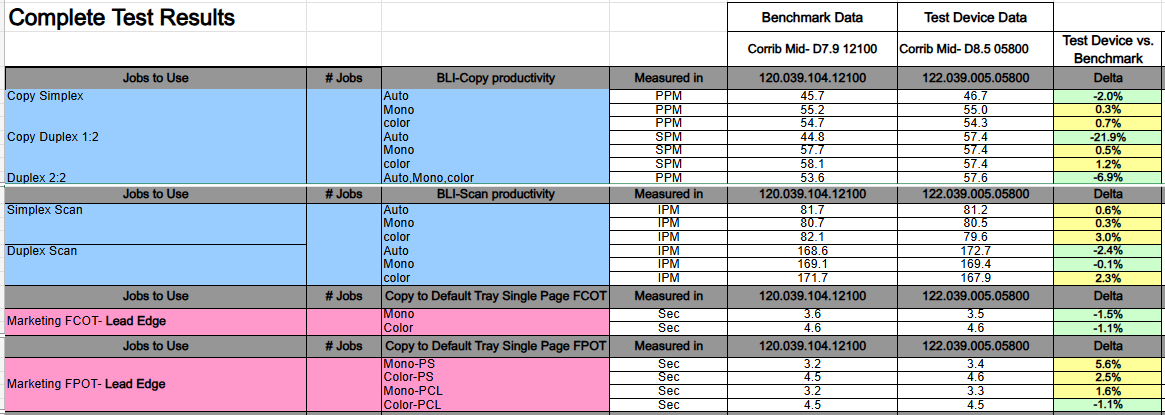Select the green -21.9% delta cell

1108,137
